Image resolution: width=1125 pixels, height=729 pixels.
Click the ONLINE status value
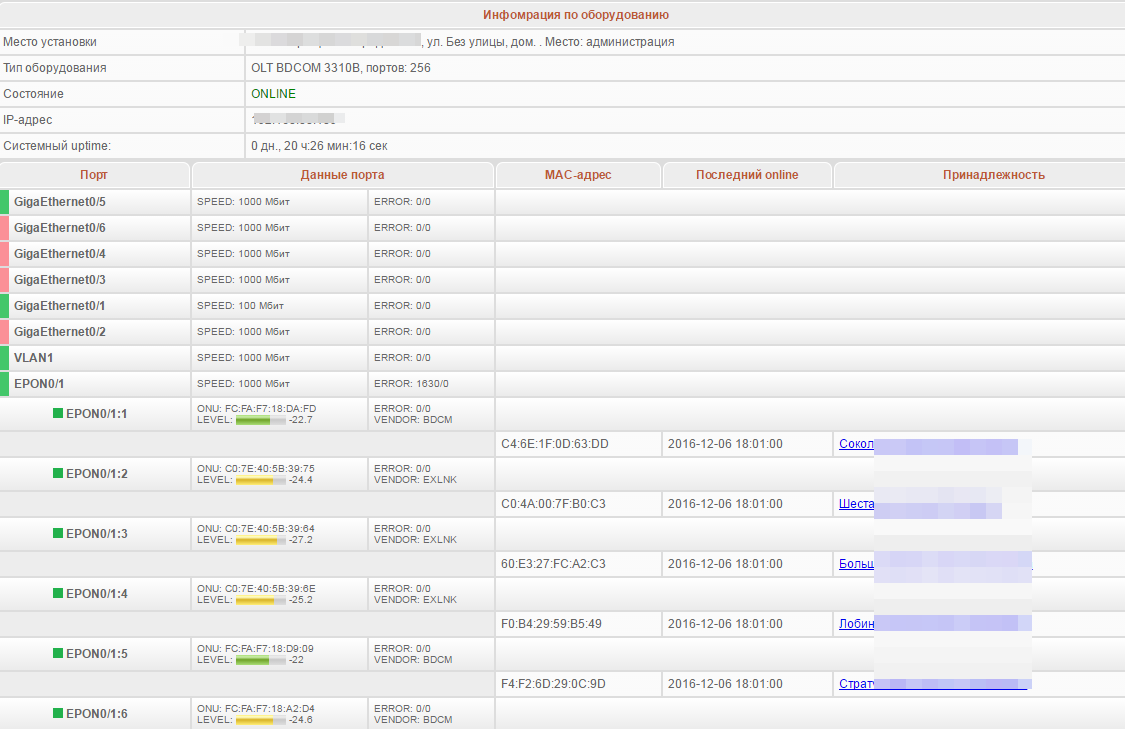tap(273, 94)
